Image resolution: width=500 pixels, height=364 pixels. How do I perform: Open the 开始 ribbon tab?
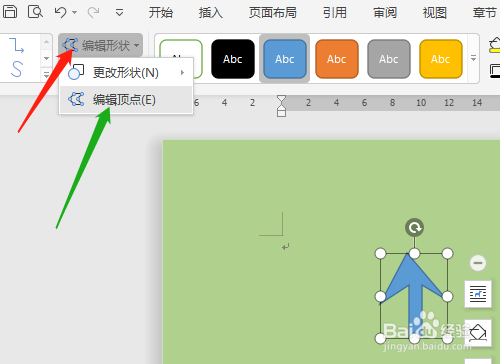pyautogui.click(x=161, y=13)
